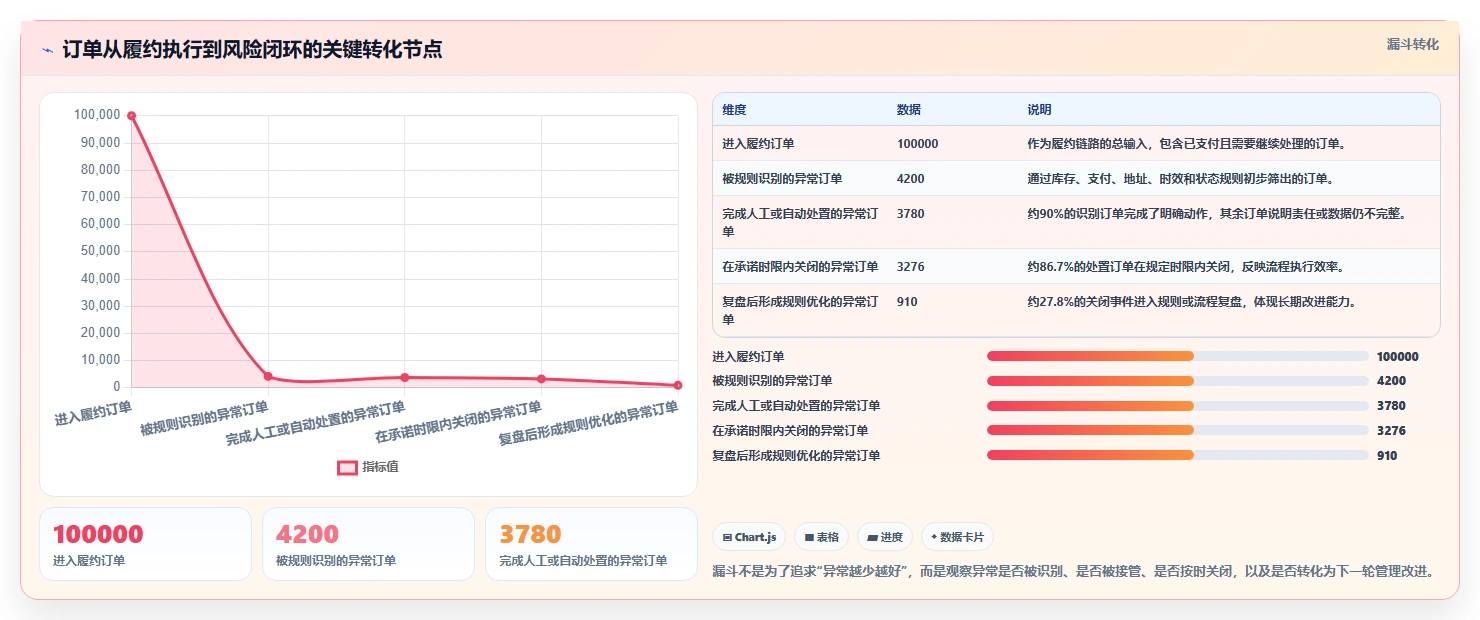Click progress bar for 完成人工或自动处置的异常订单

point(1177,406)
